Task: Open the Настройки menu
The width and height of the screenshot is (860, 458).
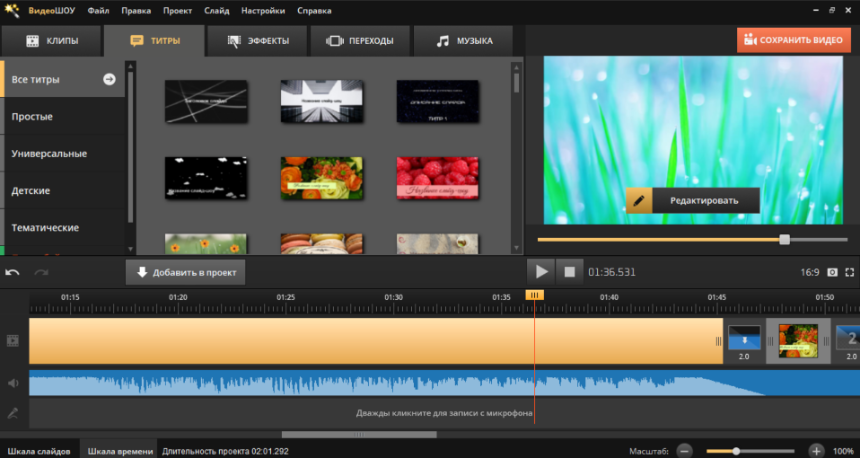Action: coord(263,10)
